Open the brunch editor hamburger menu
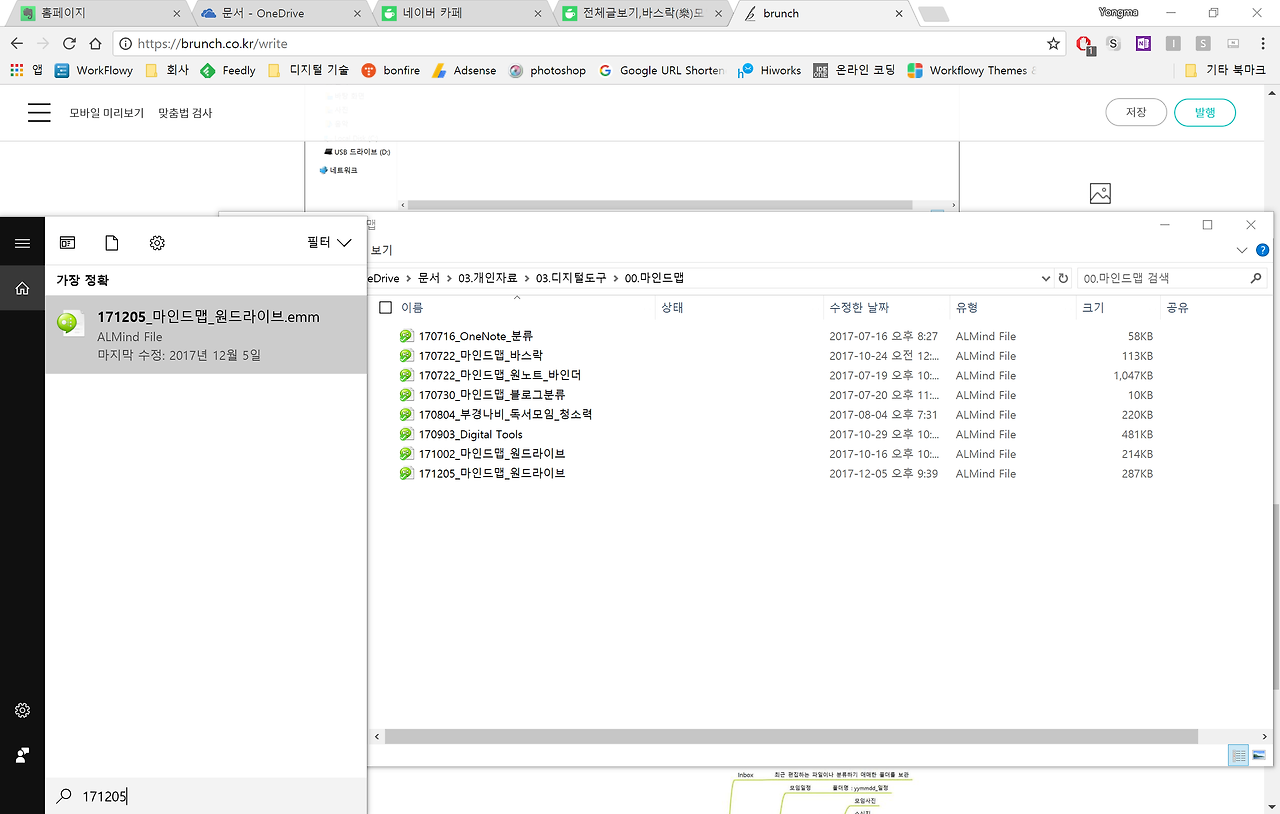Viewport: 1280px width, 814px height. pos(39,113)
